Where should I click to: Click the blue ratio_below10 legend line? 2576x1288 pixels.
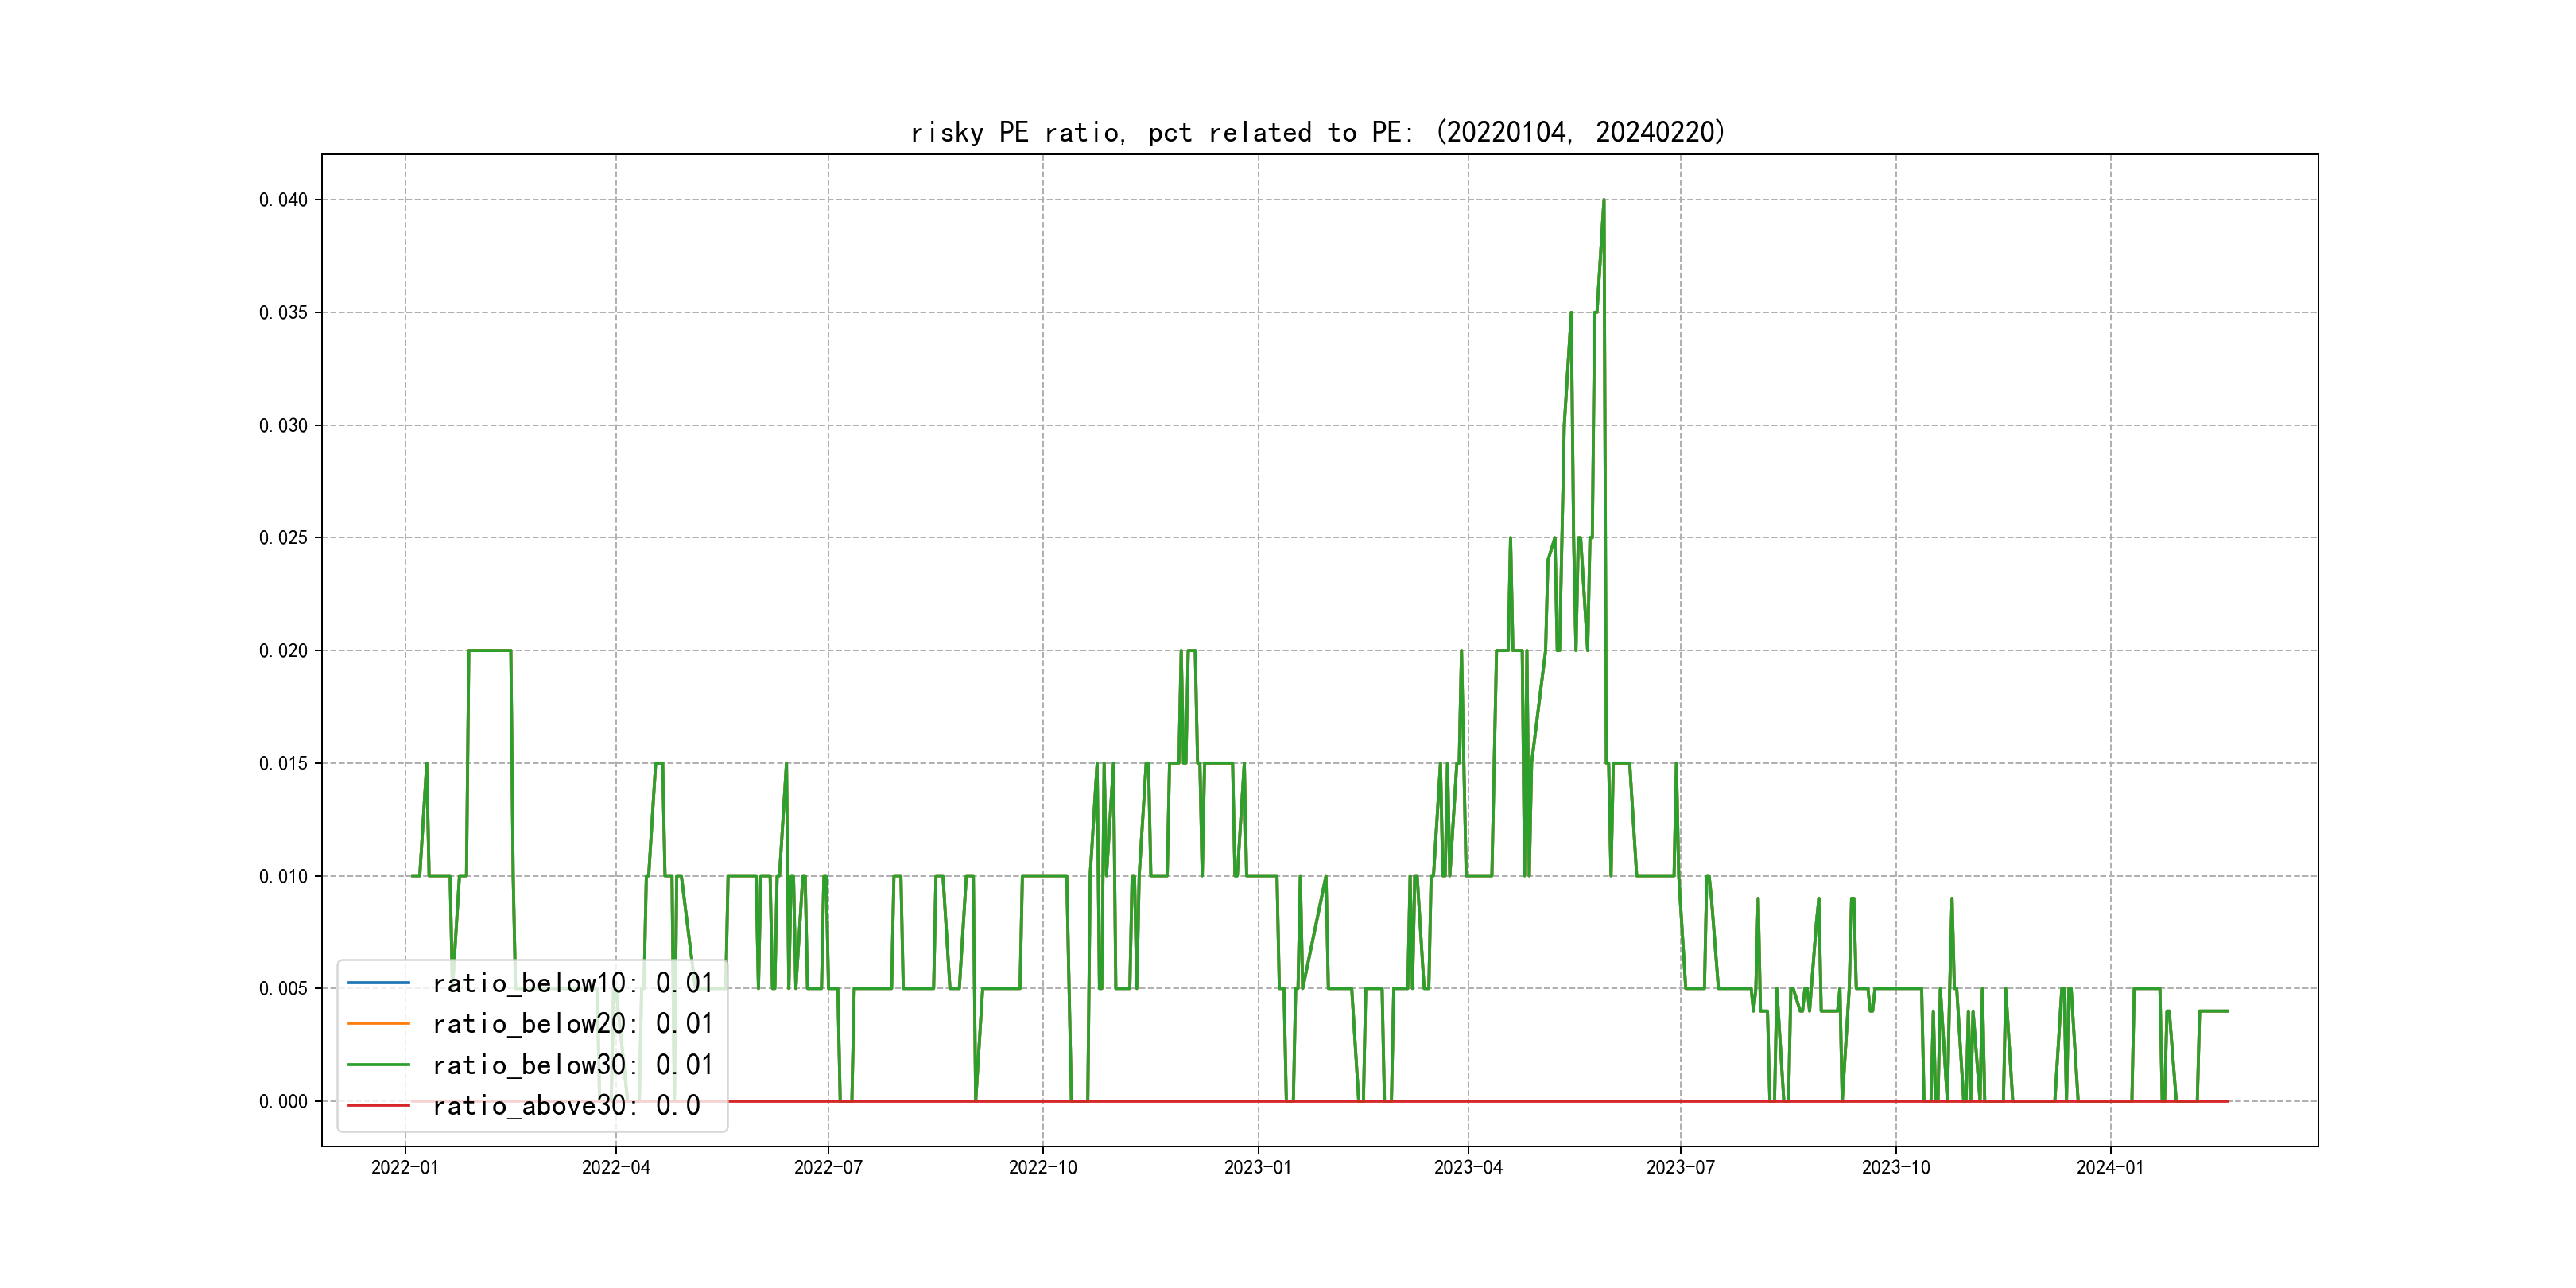point(378,983)
